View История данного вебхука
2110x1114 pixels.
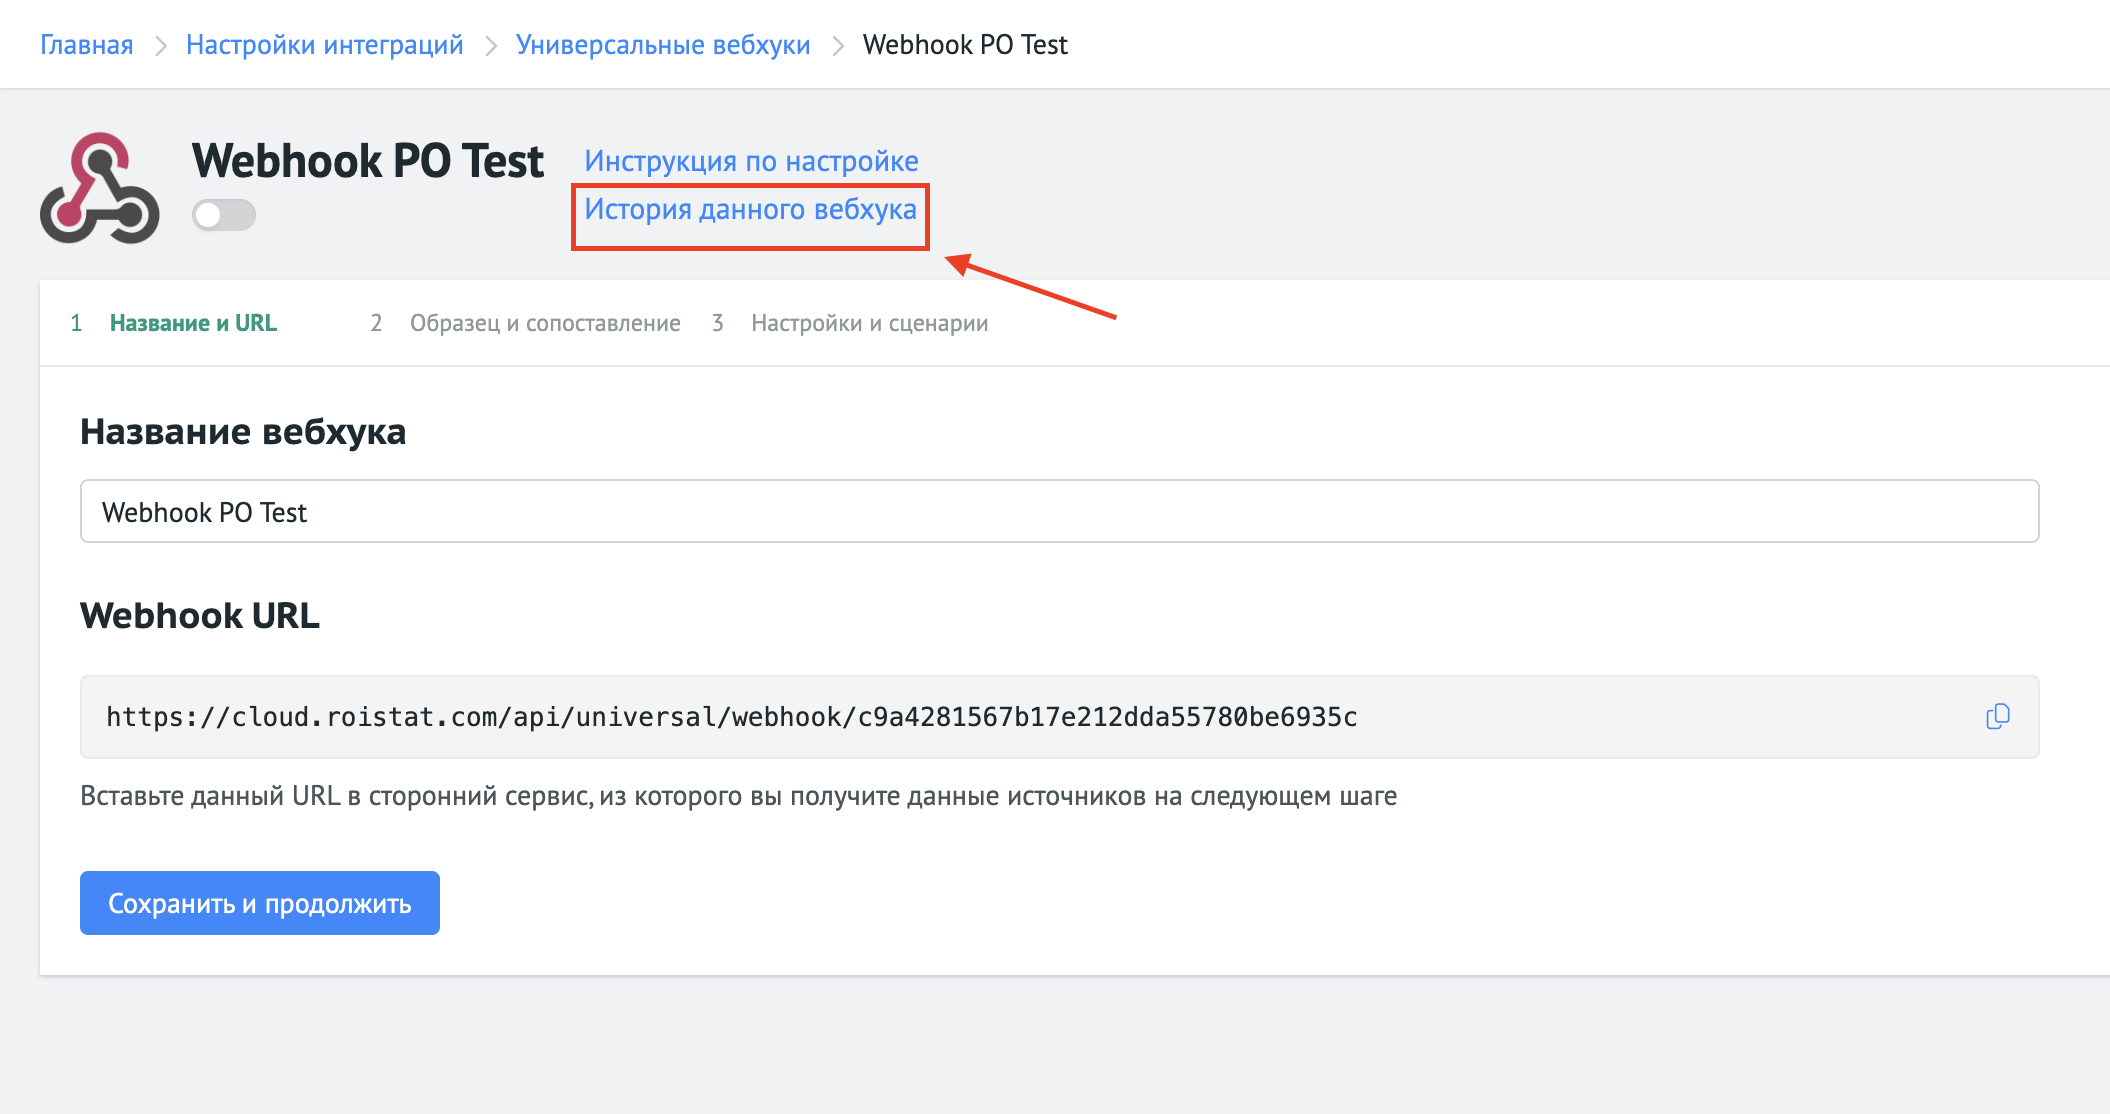751,209
